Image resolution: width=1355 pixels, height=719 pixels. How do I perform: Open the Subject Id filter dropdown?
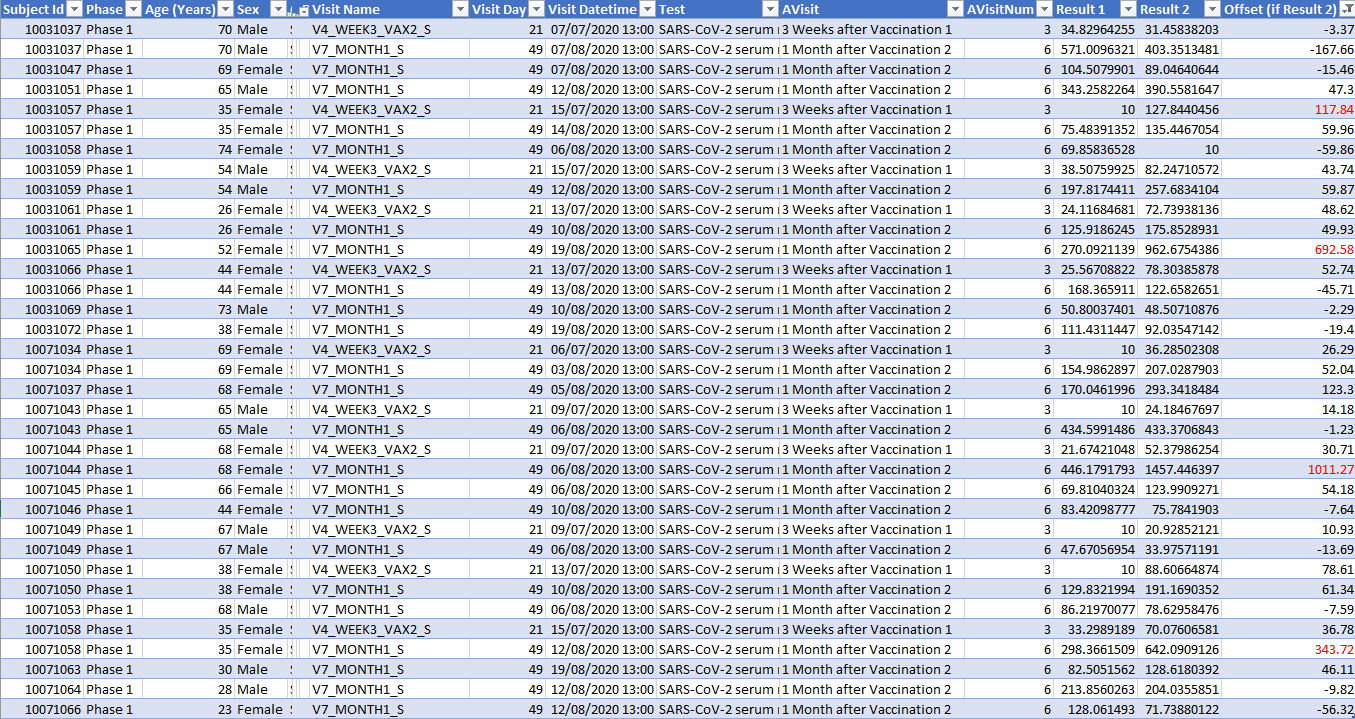pos(74,9)
